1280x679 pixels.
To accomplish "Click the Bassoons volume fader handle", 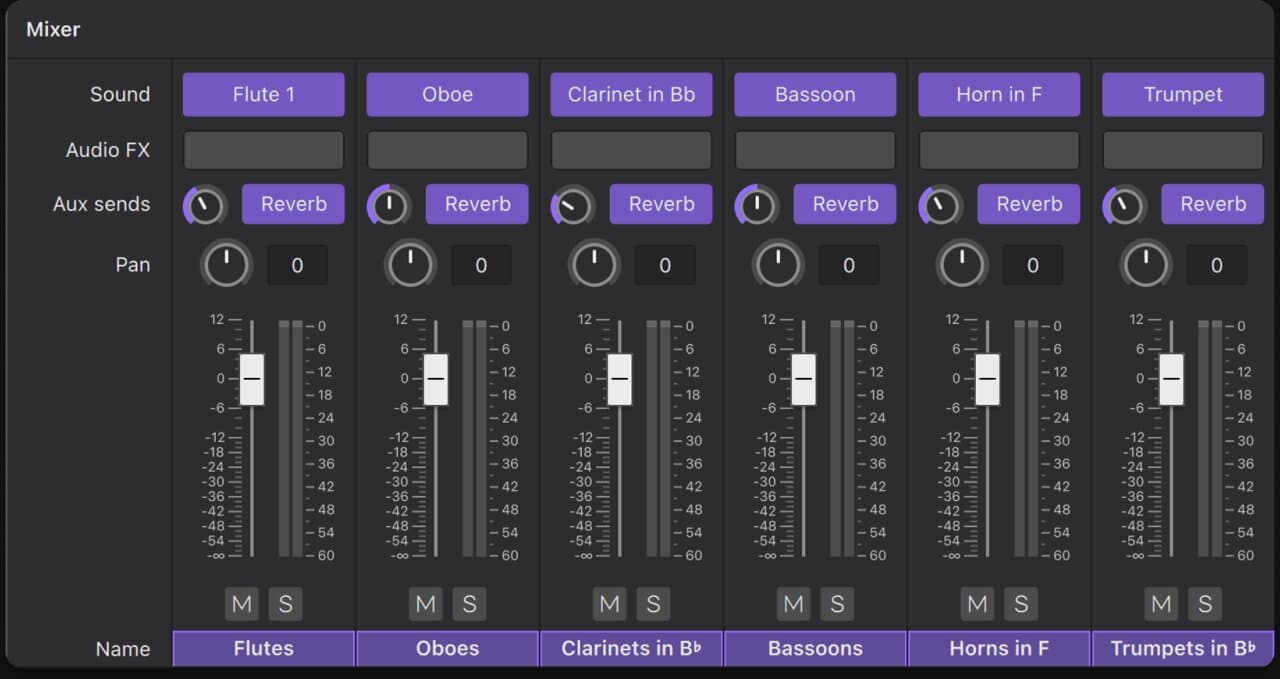I will (x=804, y=379).
